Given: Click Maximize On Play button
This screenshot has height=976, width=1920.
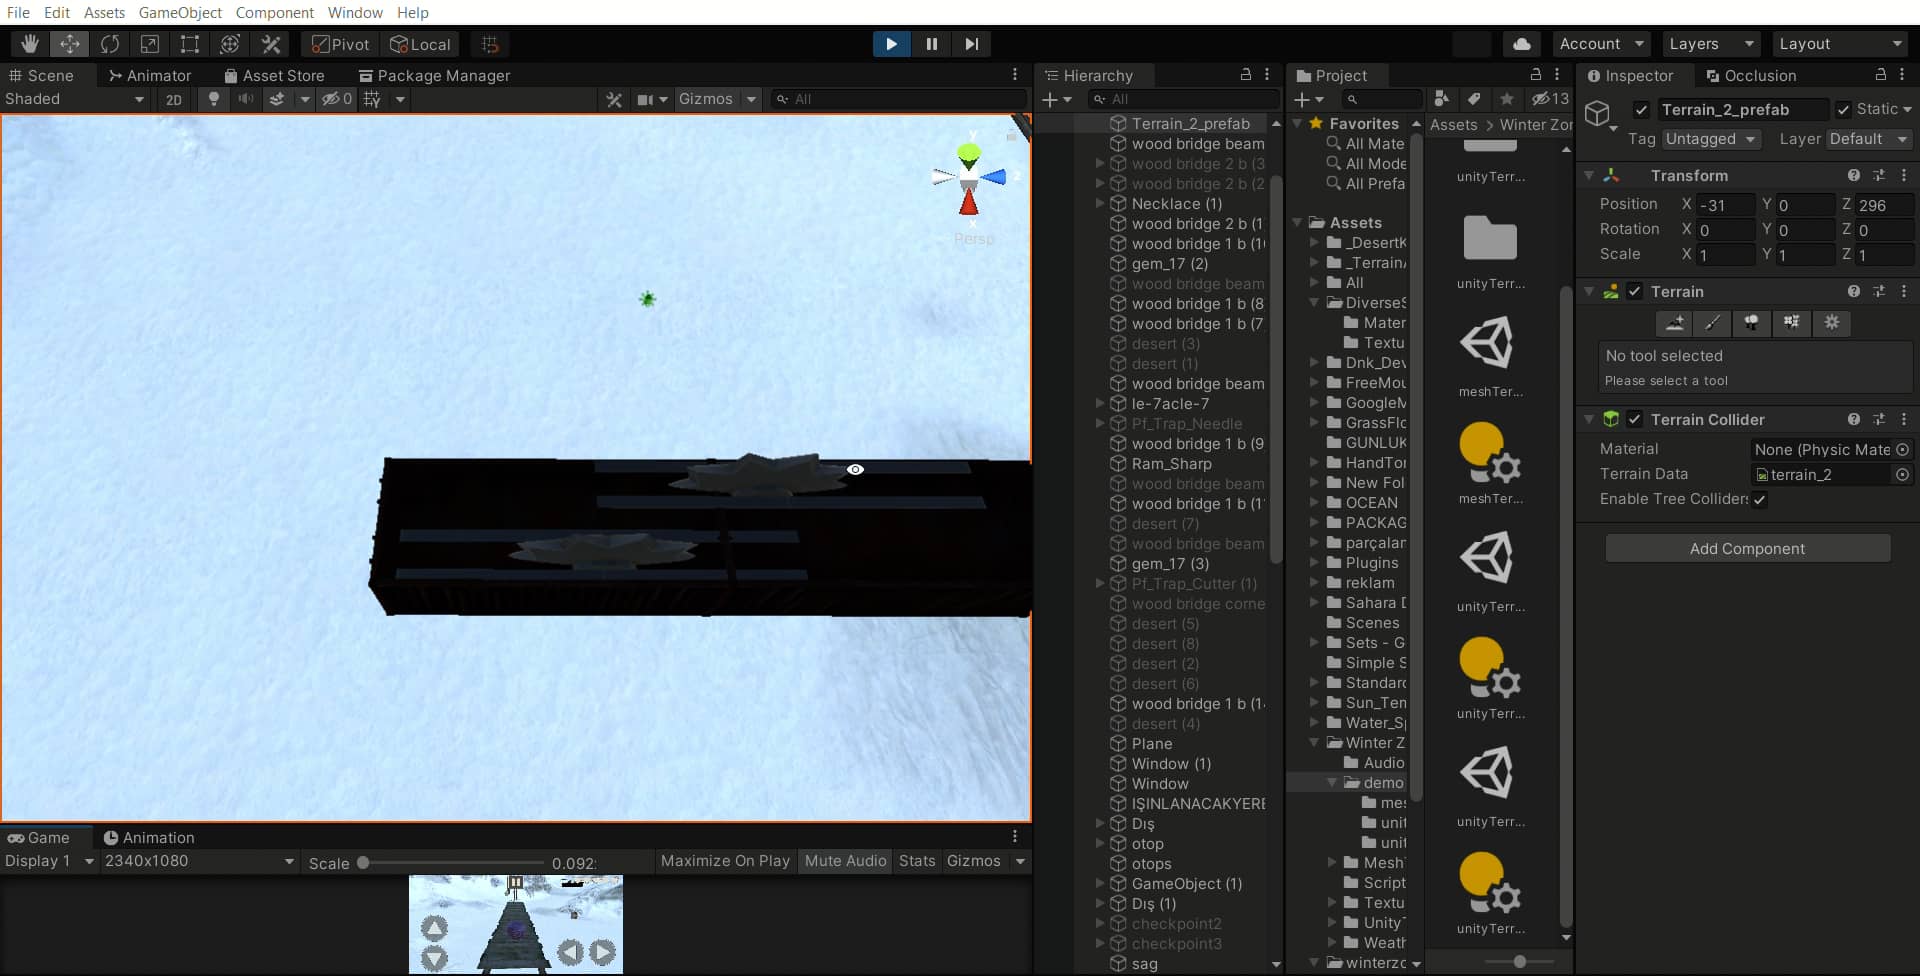Looking at the screenshot, I should tap(725, 861).
